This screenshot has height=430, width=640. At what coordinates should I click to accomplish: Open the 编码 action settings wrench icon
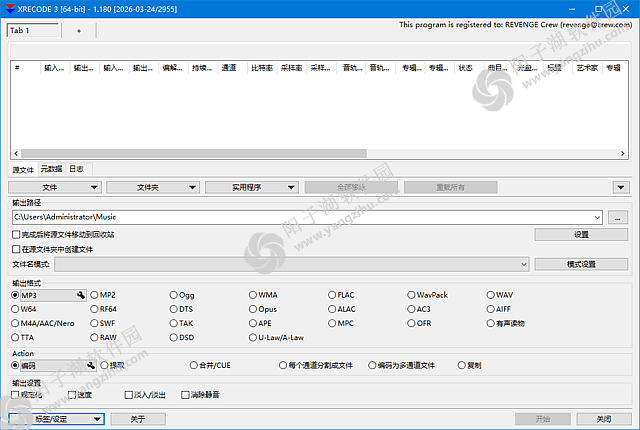[x=91, y=365]
